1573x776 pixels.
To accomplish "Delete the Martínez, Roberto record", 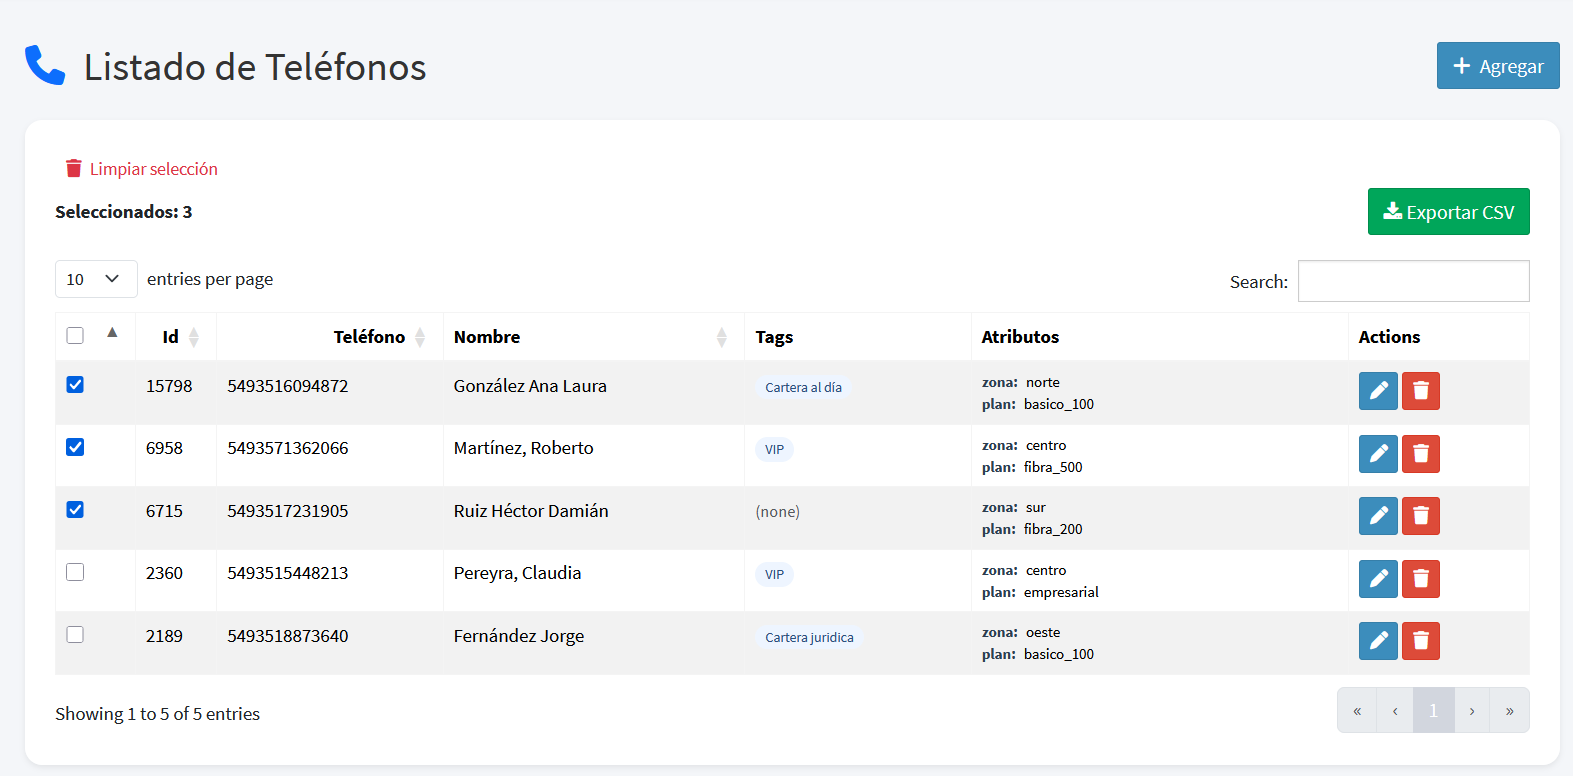I will pyautogui.click(x=1421, y=454).
